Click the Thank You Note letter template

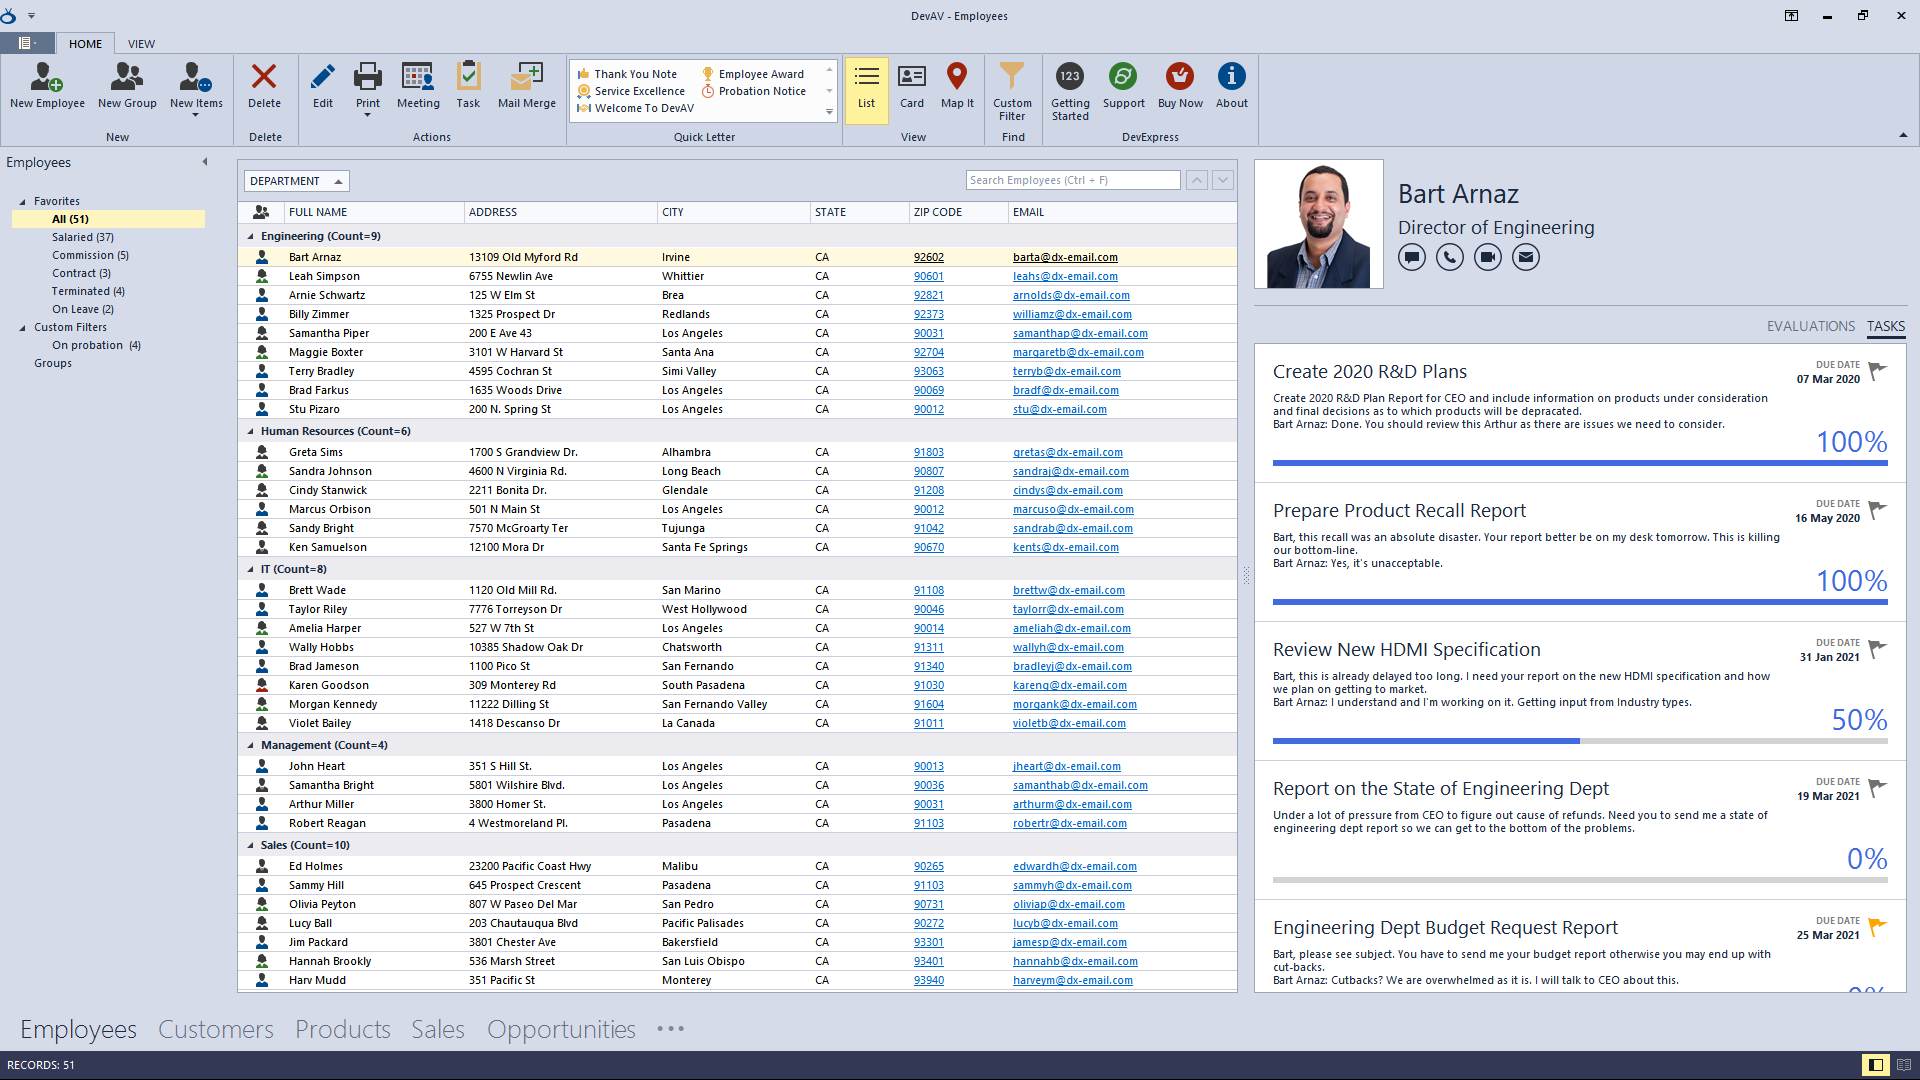pyautogui.click(x=627, y=74)
